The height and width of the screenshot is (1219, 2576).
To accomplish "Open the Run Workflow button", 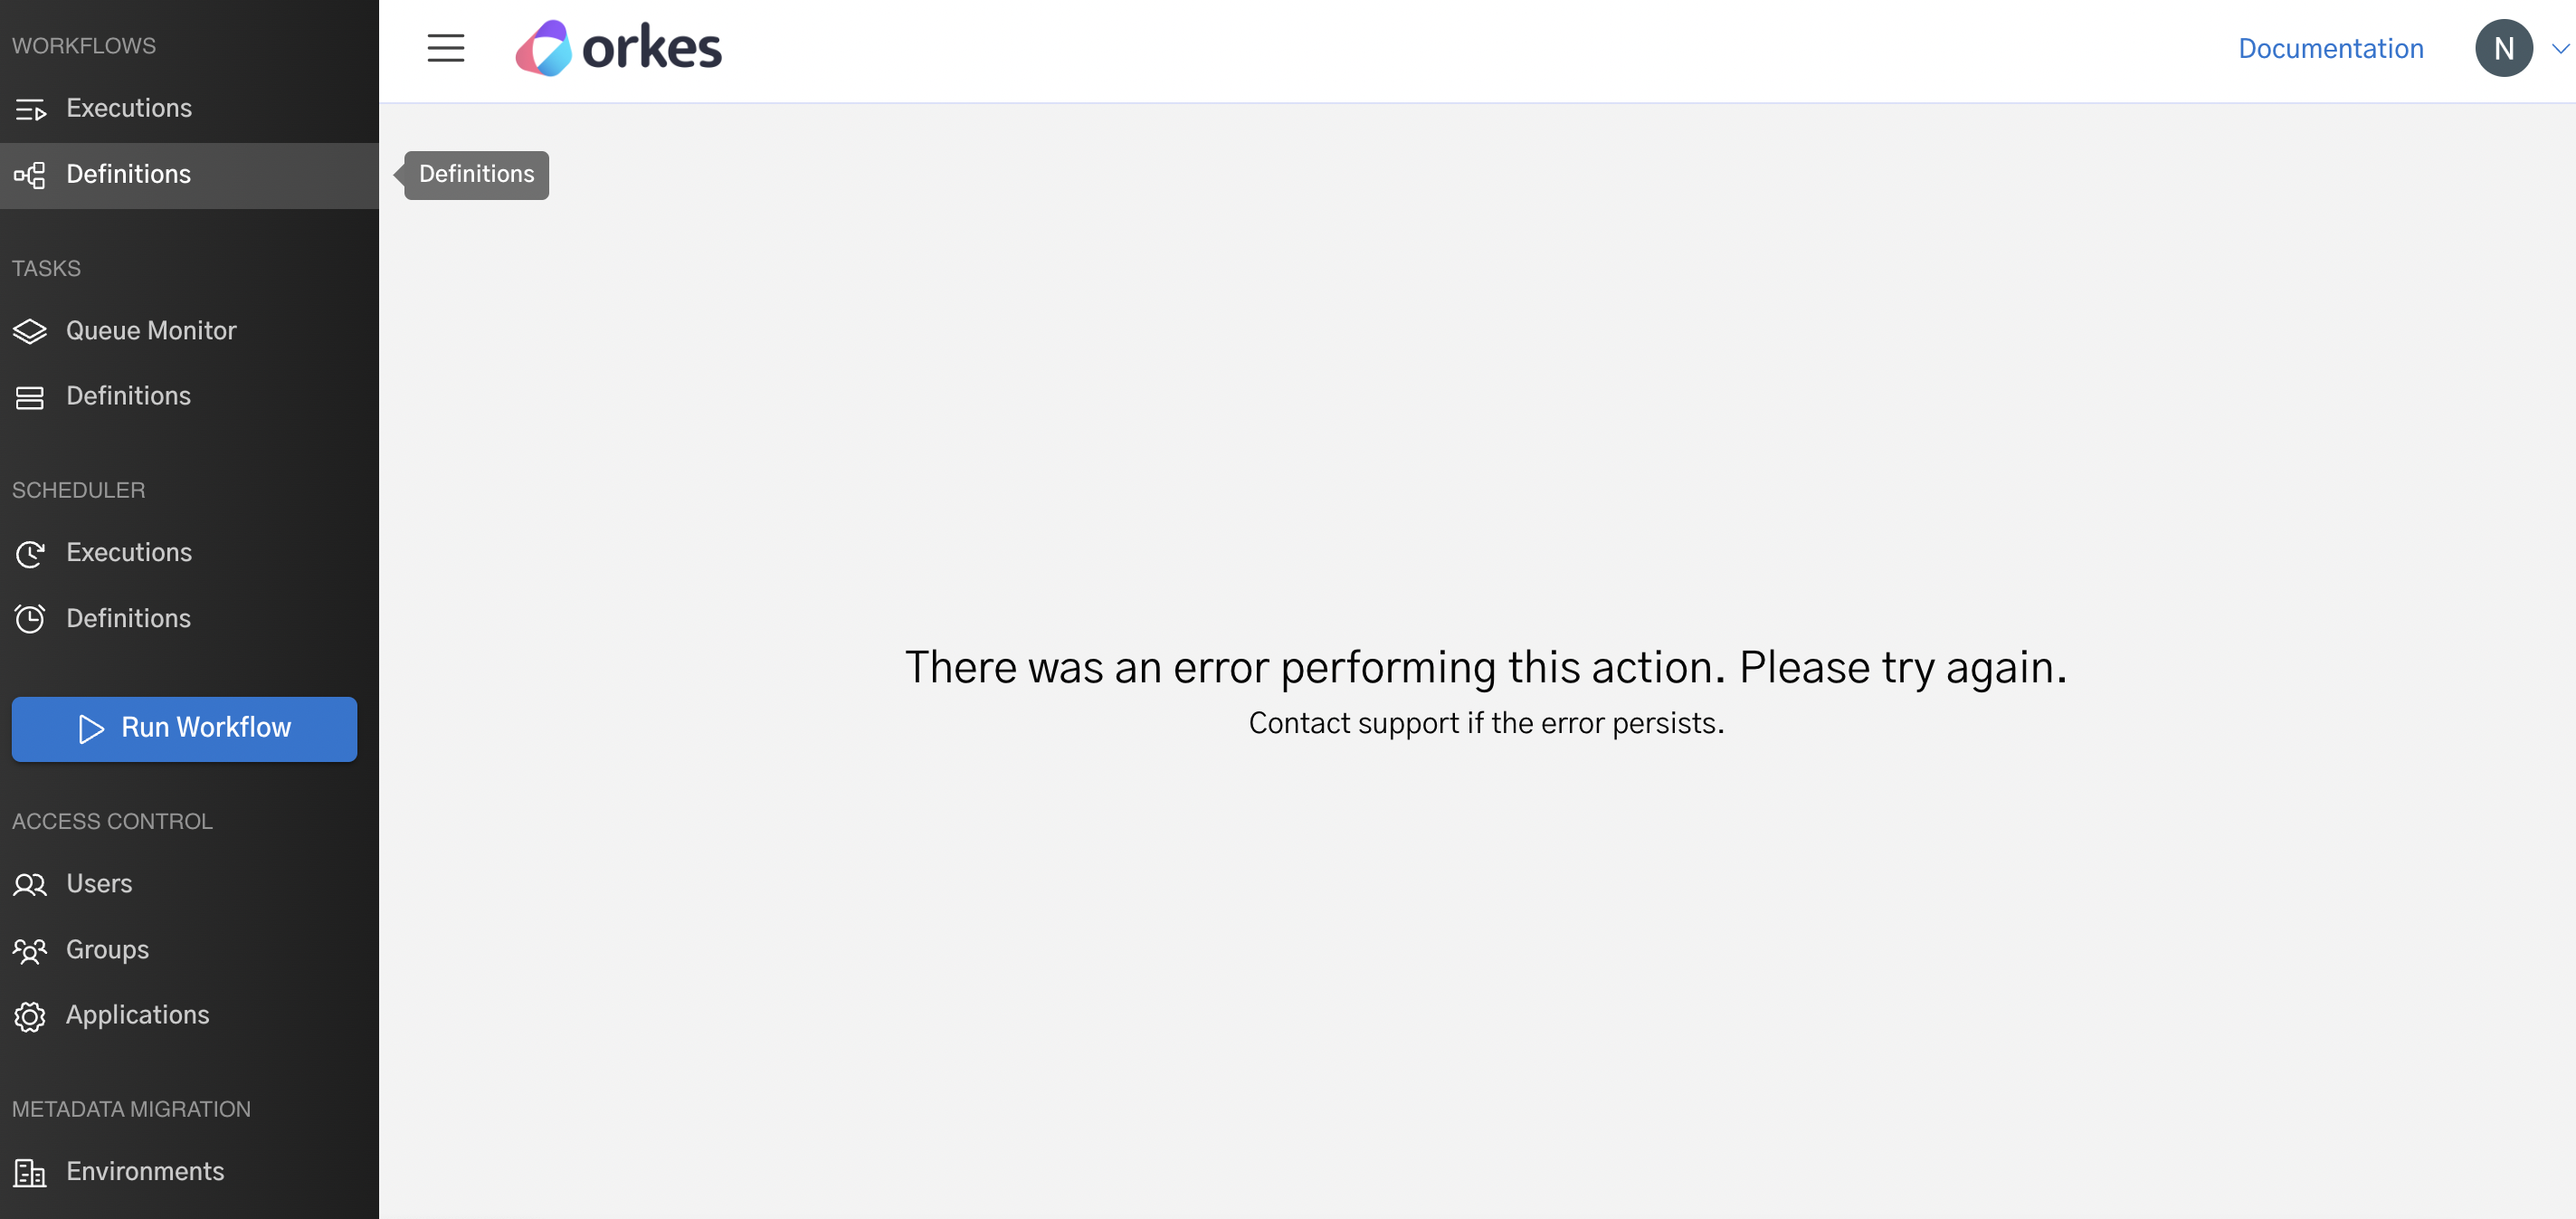I will pyautogui.click(x=184, y=728).
